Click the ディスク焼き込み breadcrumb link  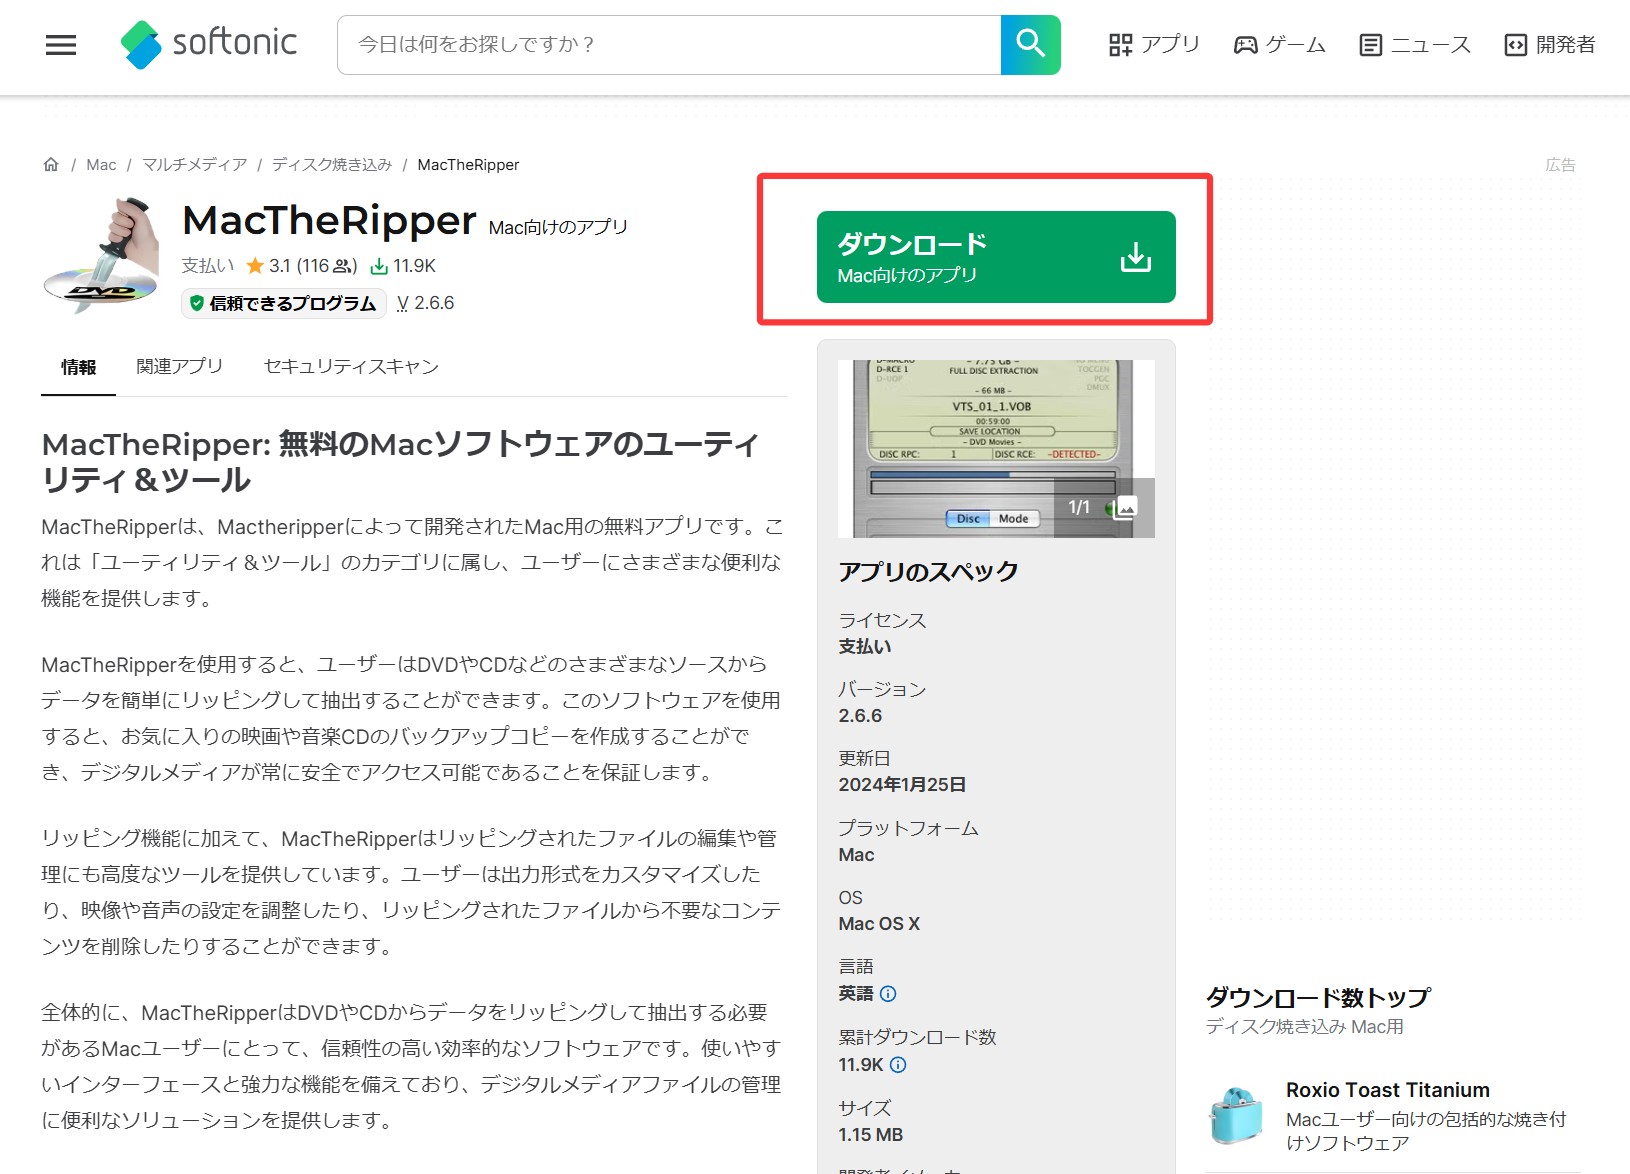point(332,165)
